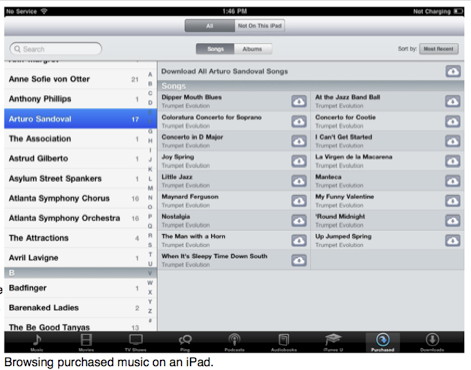The width and height of the screenshot is (471, 370).
Task: Download When It's Sleepy Time Down South icon
Action: click(299, 260)
